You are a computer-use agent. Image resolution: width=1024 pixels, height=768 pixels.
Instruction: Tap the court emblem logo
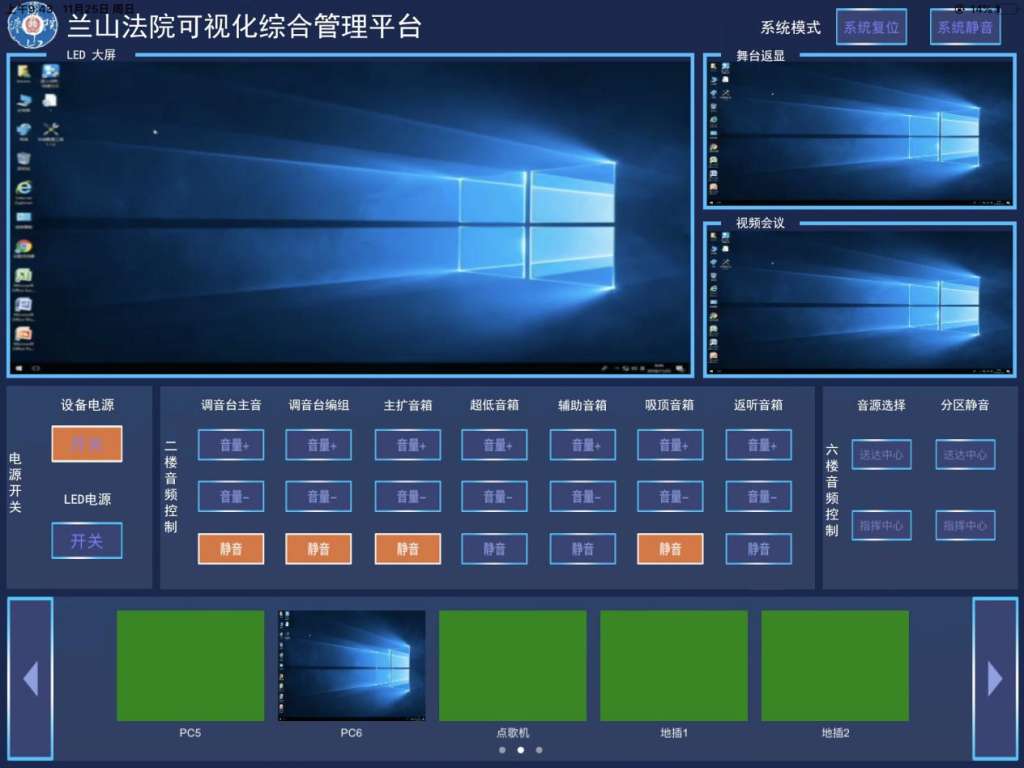point(32,26)
